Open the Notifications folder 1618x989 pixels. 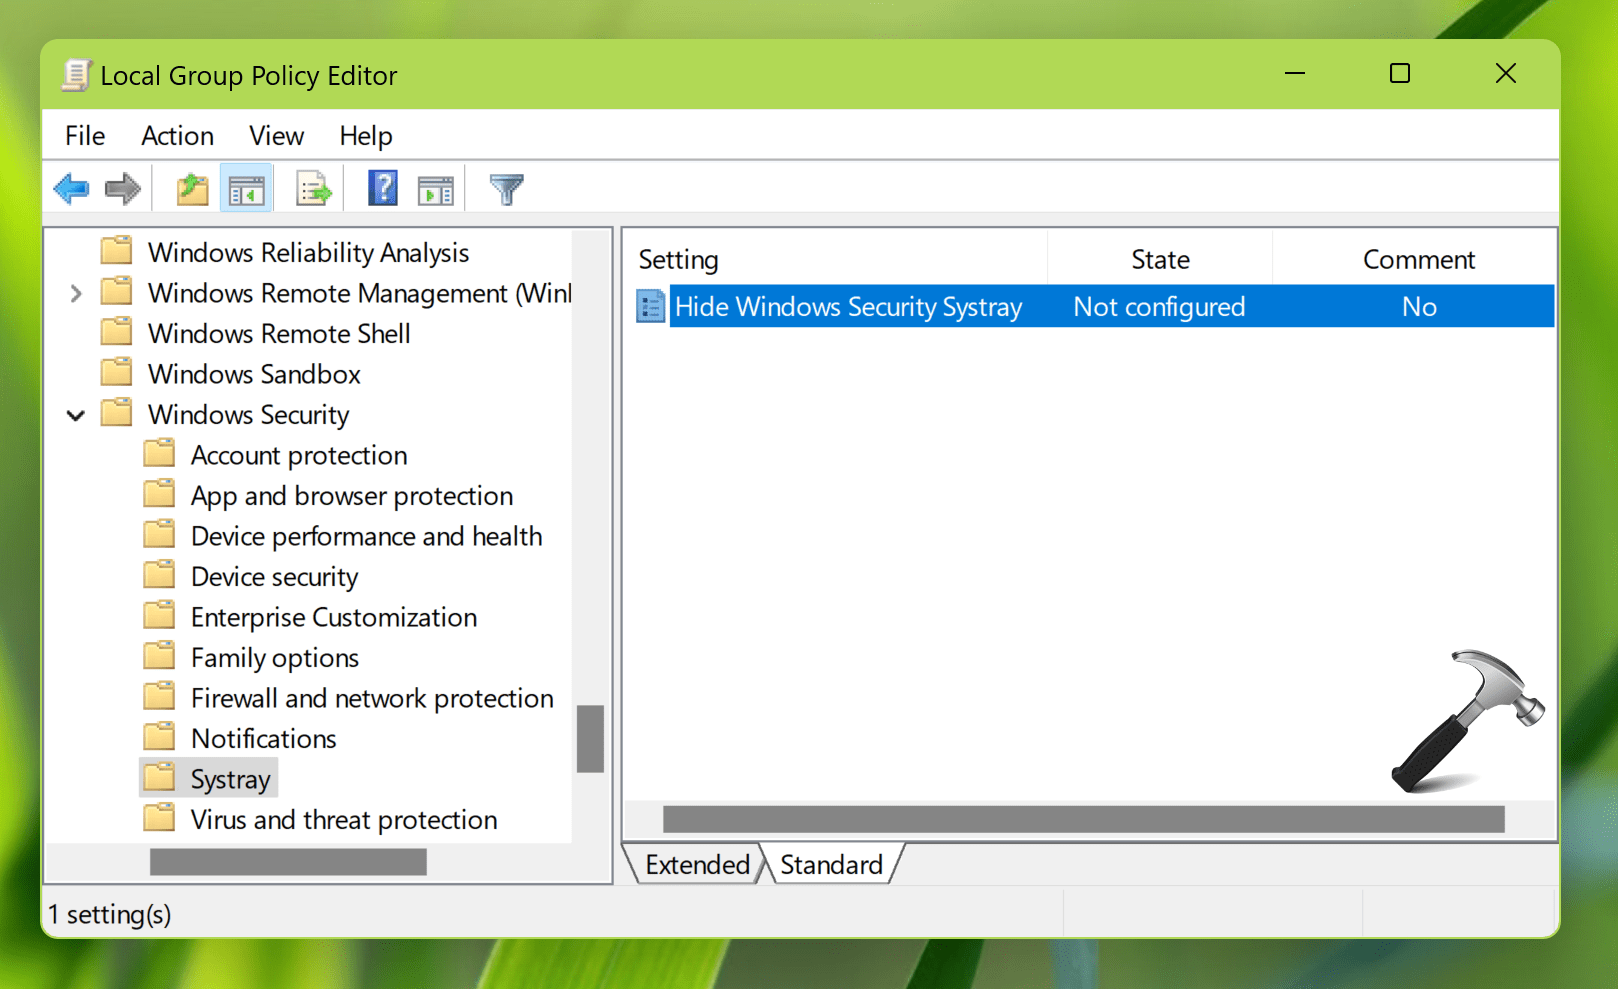tap(263, 738)
